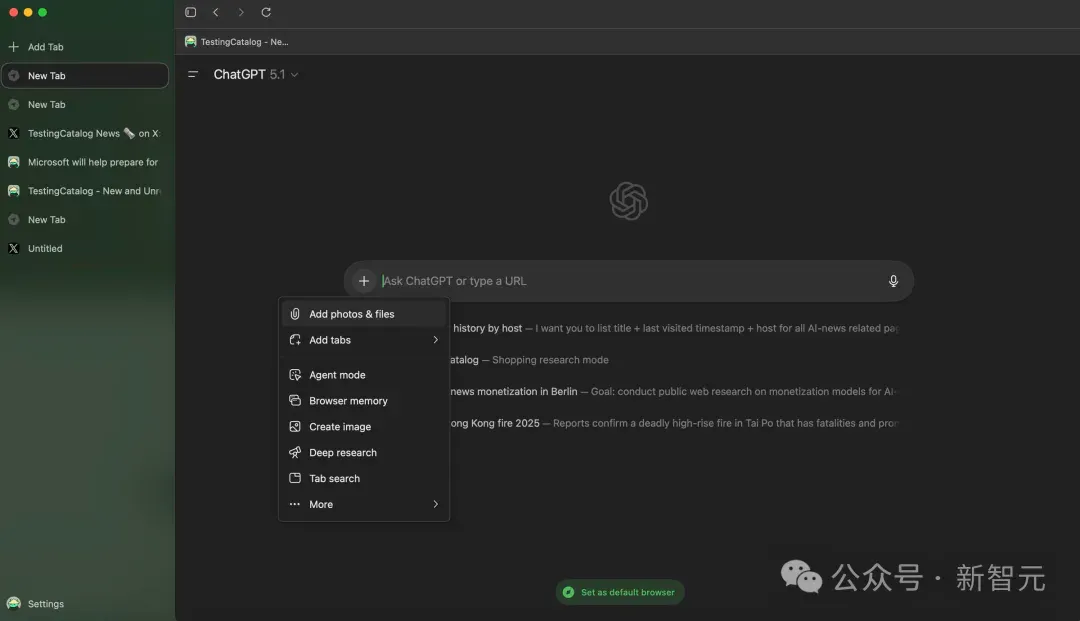Viewport: 1080px width, 621px height.
Task: Click the plus icon beside Add Tab
Action: pos(13,47)
